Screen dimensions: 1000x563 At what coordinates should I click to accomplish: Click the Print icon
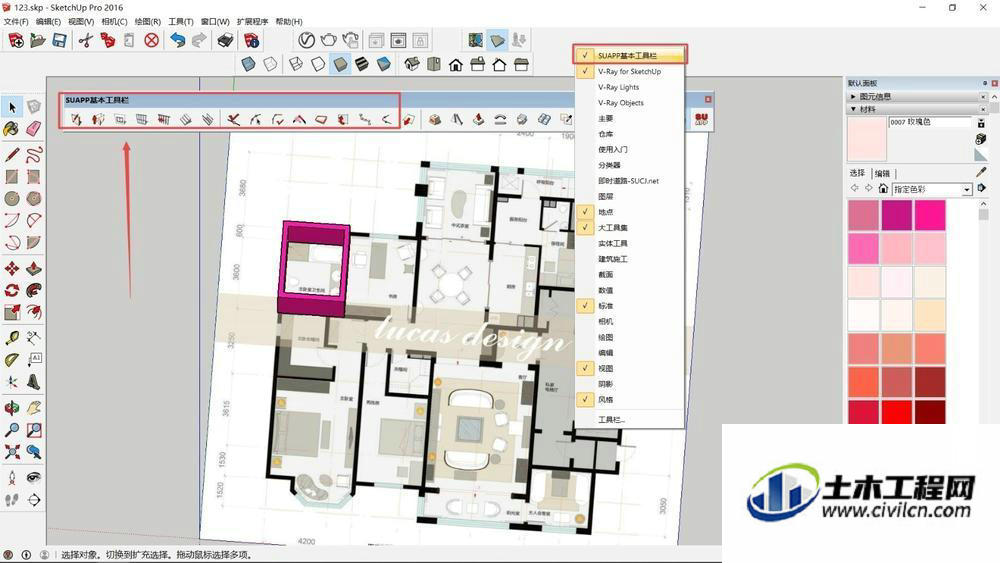[x=225, y=41]
